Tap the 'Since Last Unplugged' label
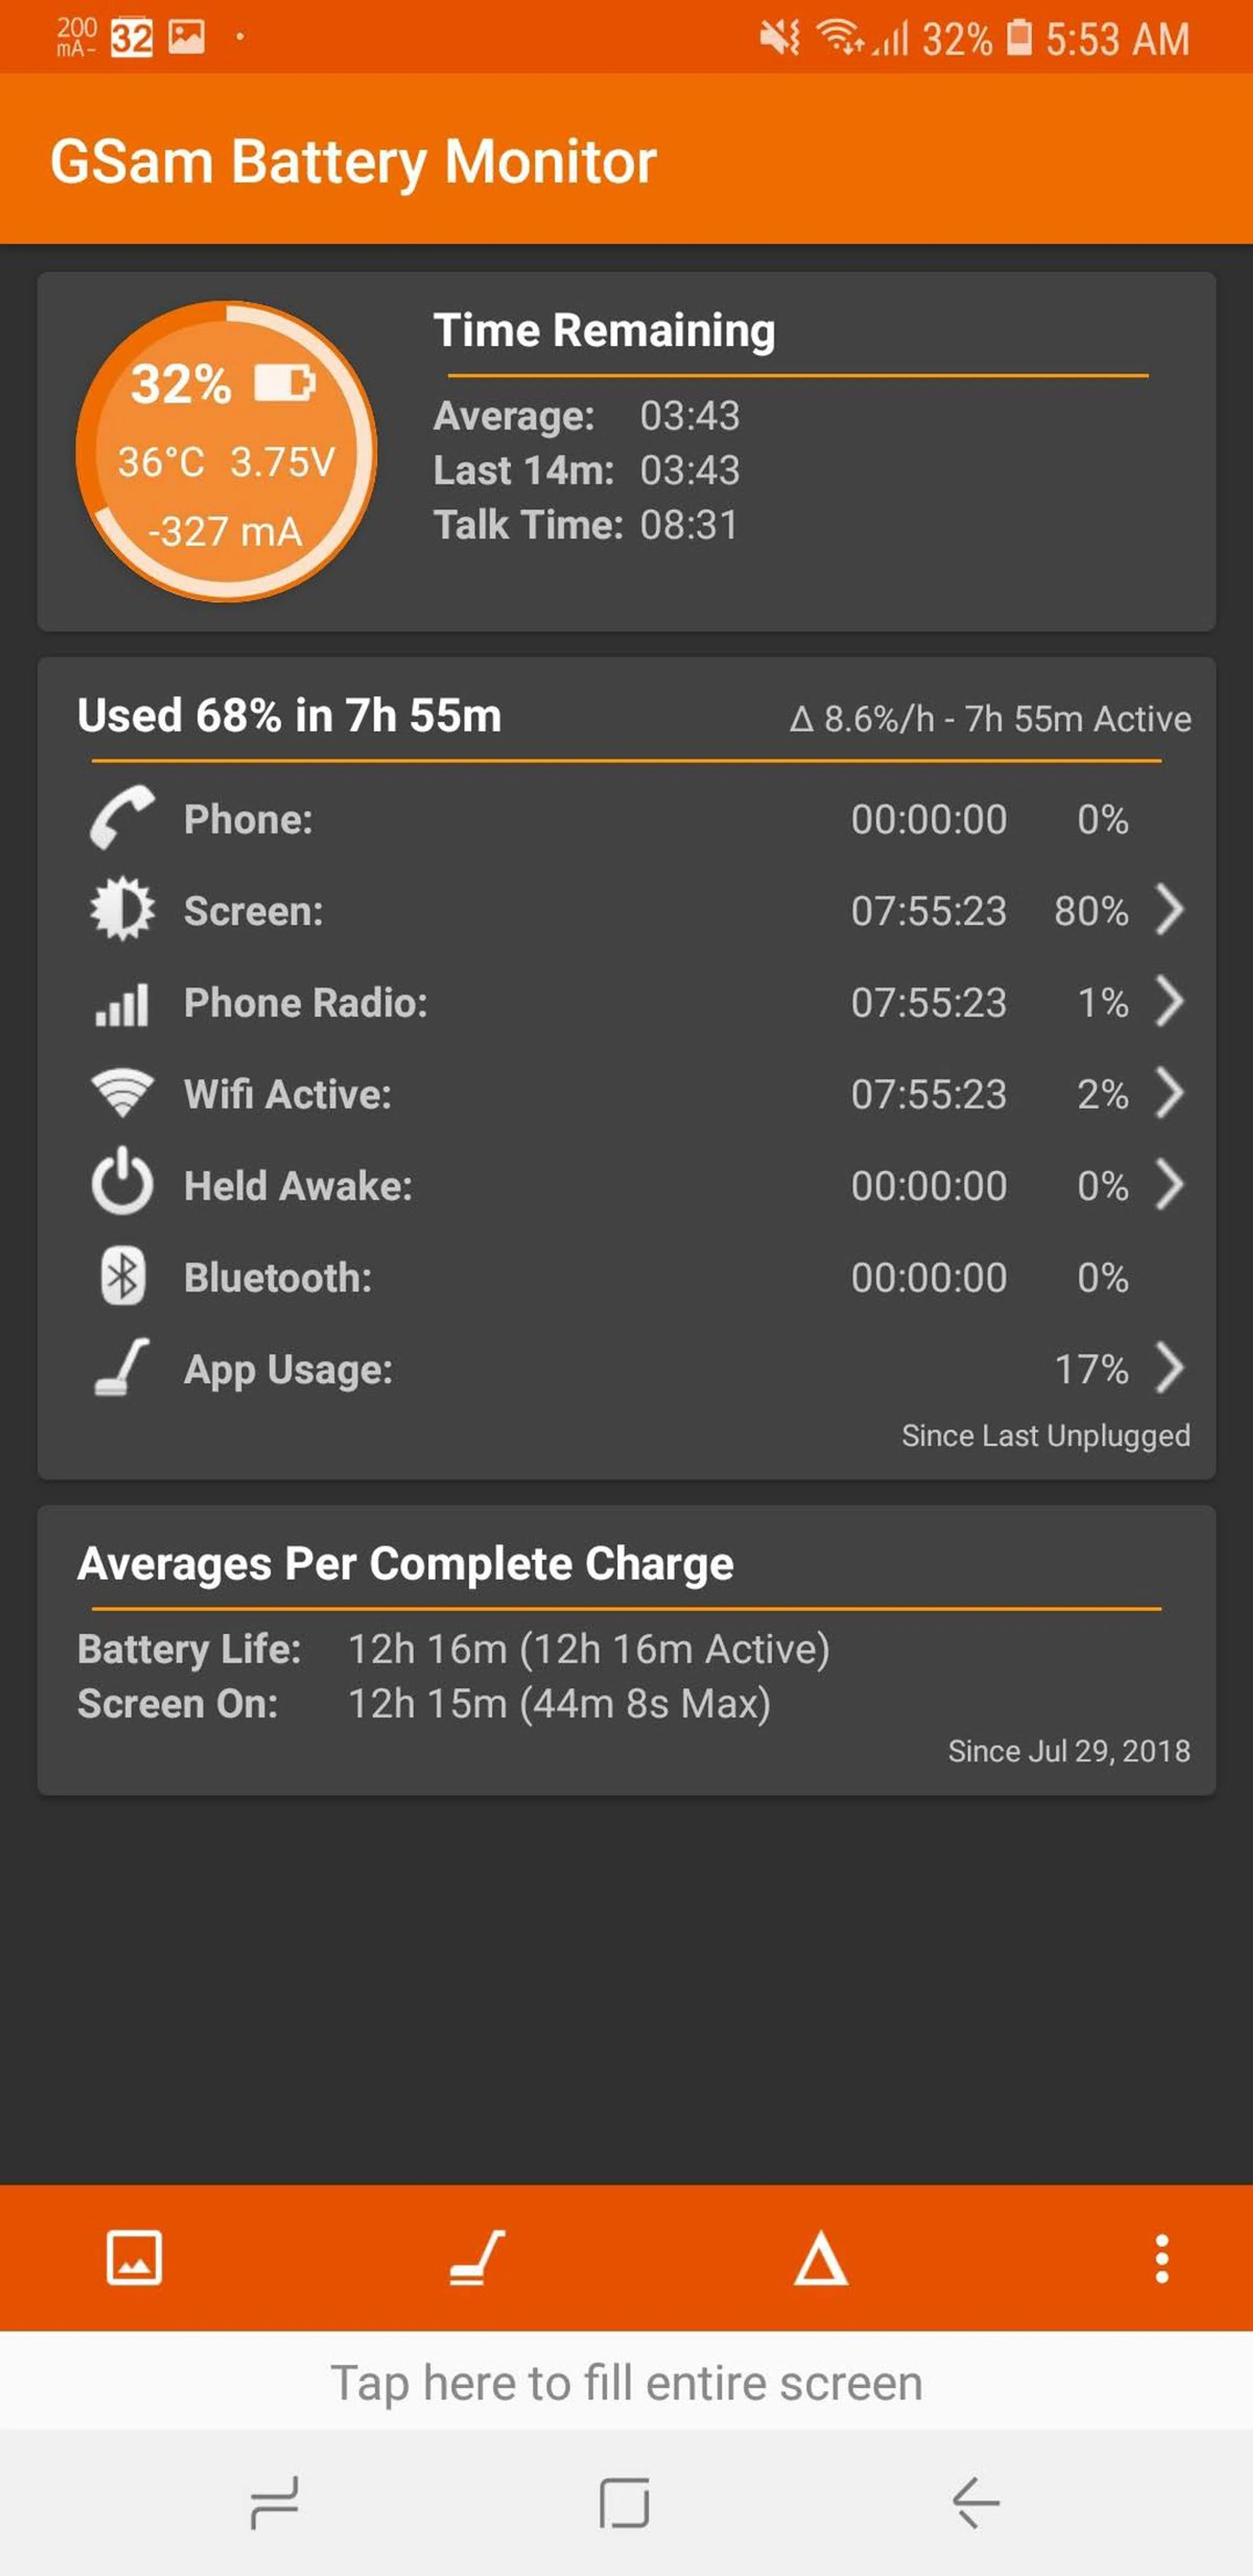 1045,1436
